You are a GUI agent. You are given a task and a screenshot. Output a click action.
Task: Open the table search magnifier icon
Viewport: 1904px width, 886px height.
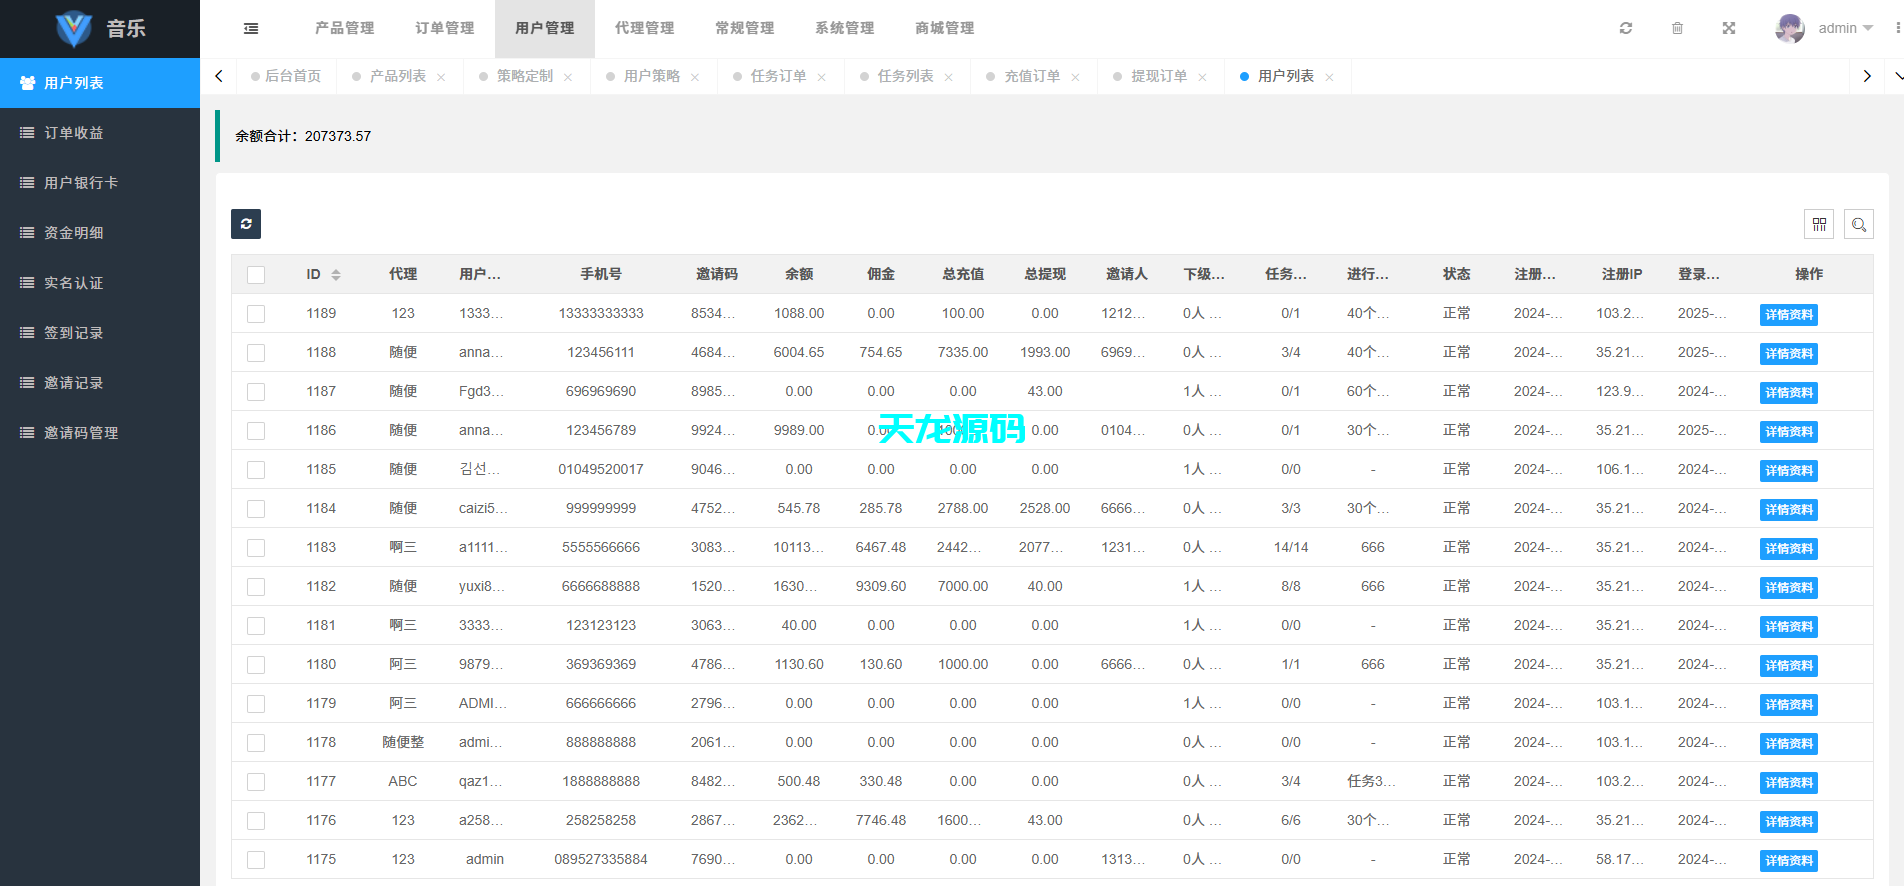(1859, 225)
